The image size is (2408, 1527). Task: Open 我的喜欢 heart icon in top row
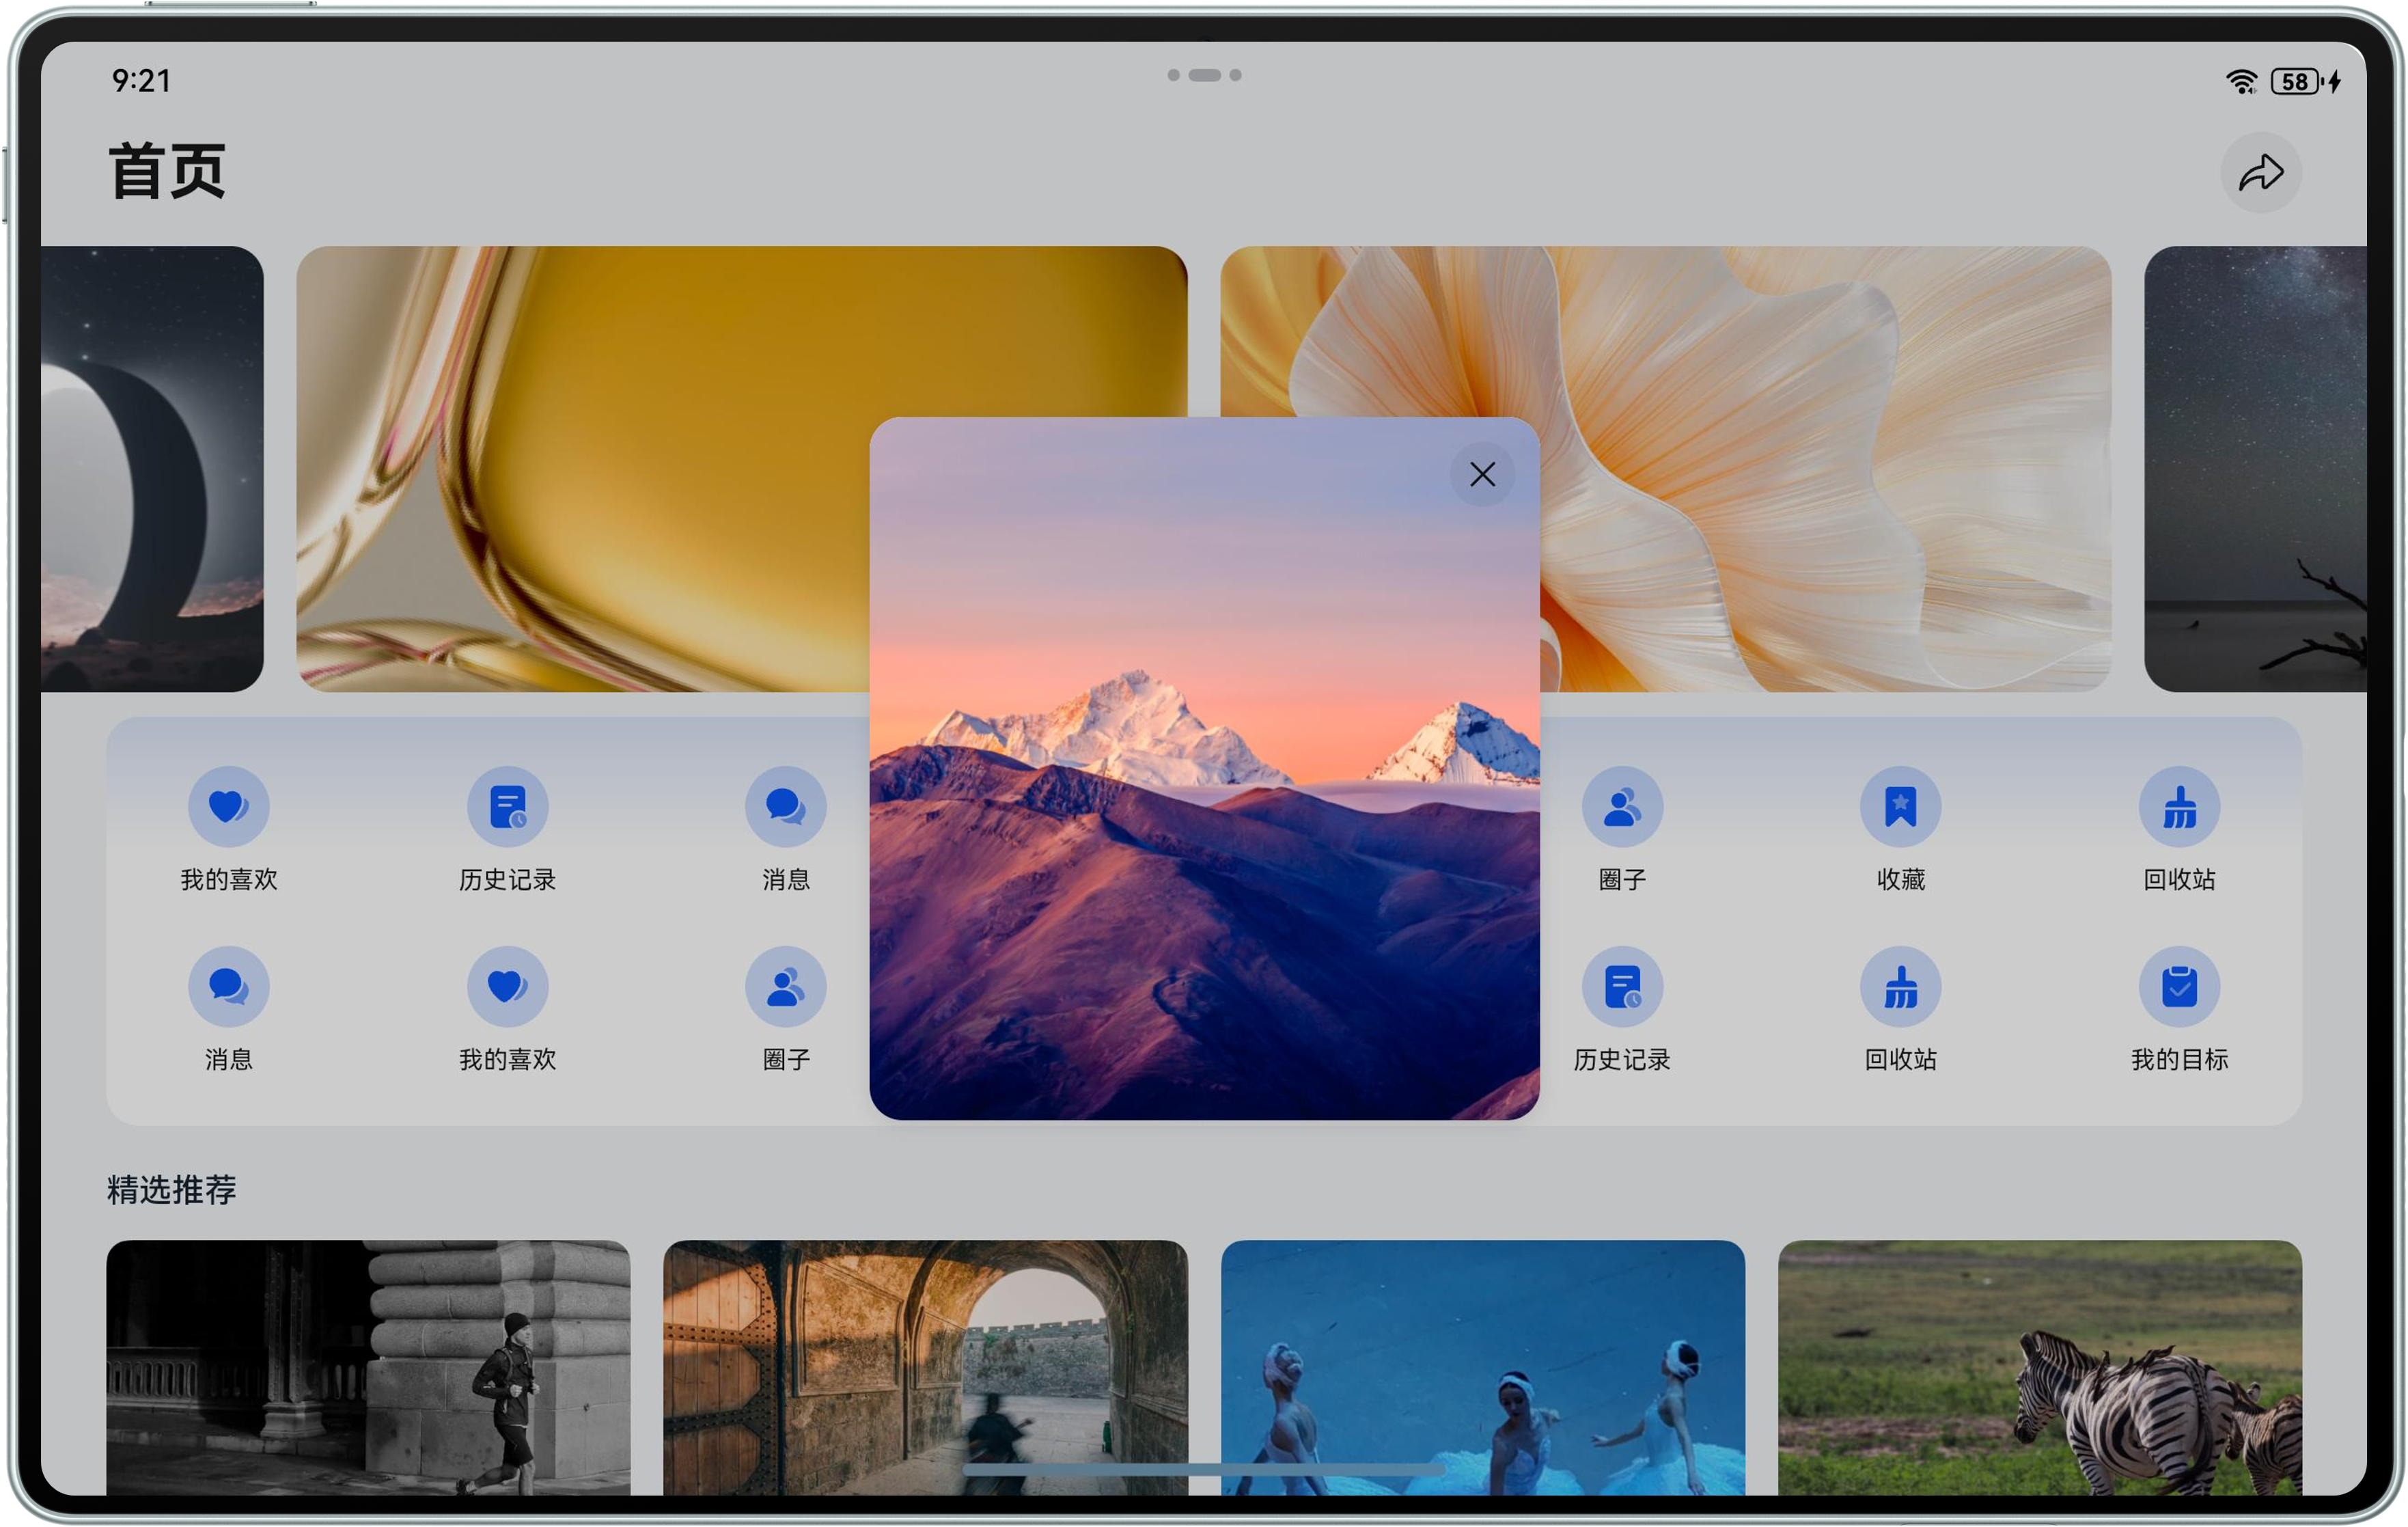(228, 806)
